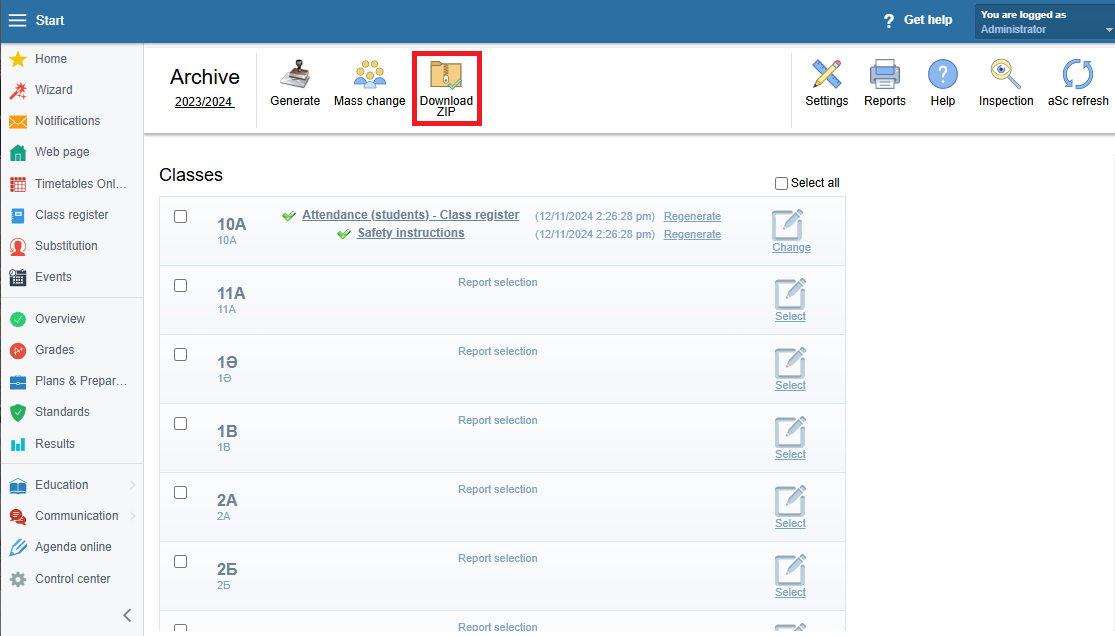Image resolution: width=1115 pixels, height=636 pixels.
Task: Collapse the sidebar with left chevron
Action: coord(127,615)
